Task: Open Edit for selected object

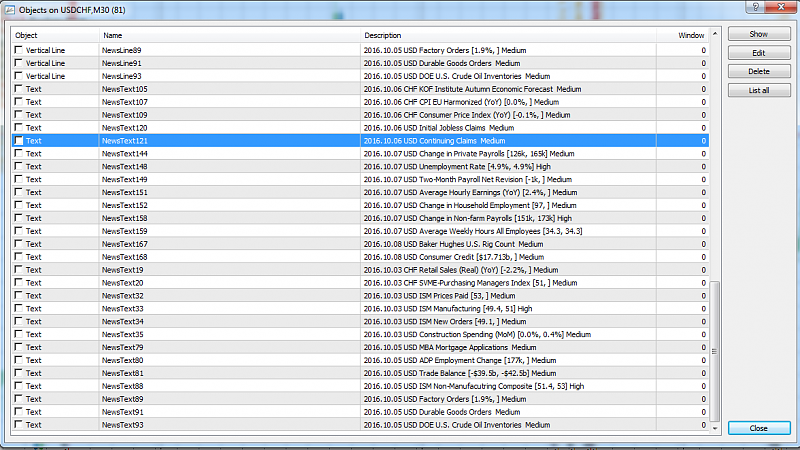Action: [758, 53]
